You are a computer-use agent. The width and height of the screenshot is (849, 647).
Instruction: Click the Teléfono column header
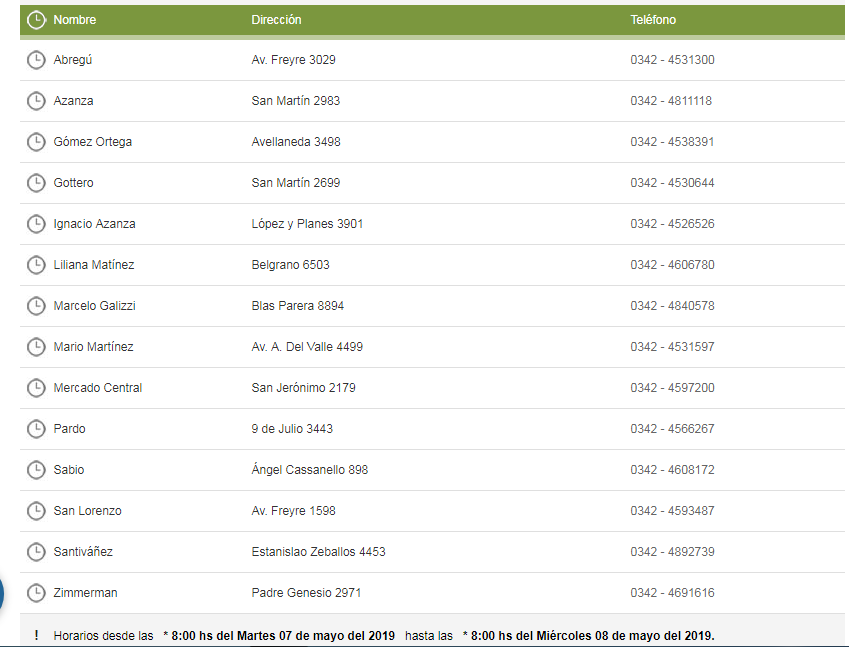653,20
